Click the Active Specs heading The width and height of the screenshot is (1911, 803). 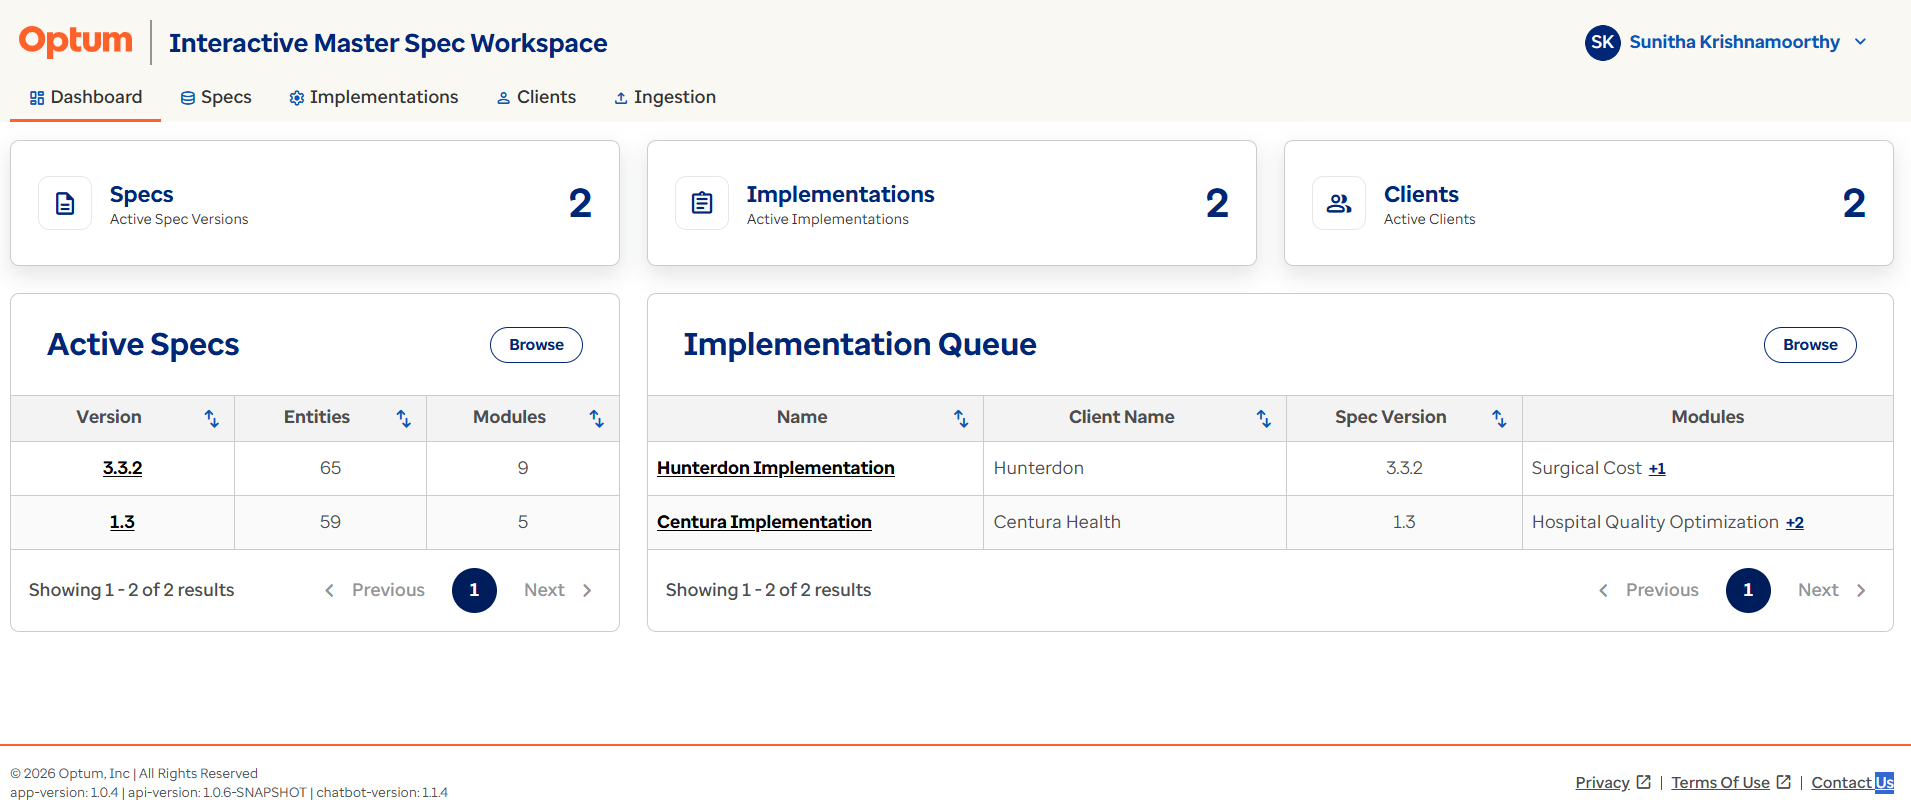coord(143,344)
